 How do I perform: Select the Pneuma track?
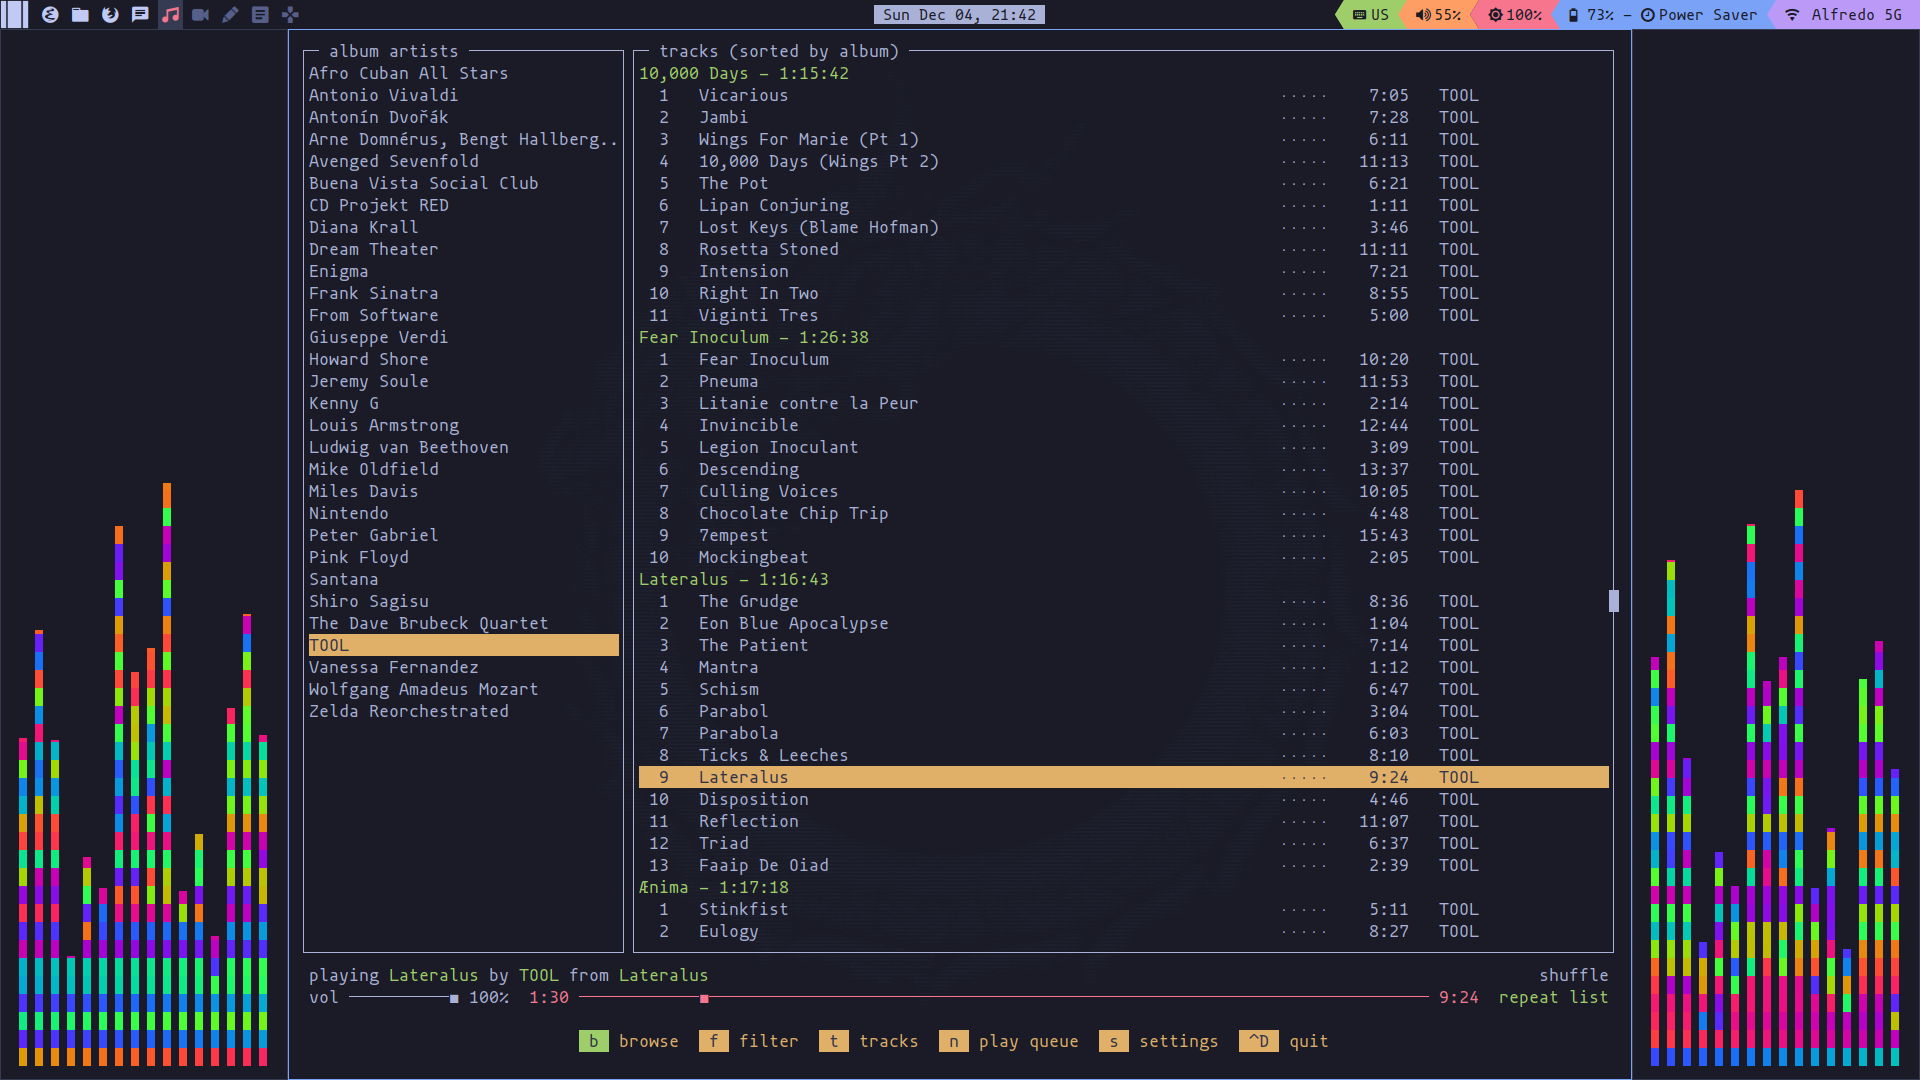[x=1123, y=381]
